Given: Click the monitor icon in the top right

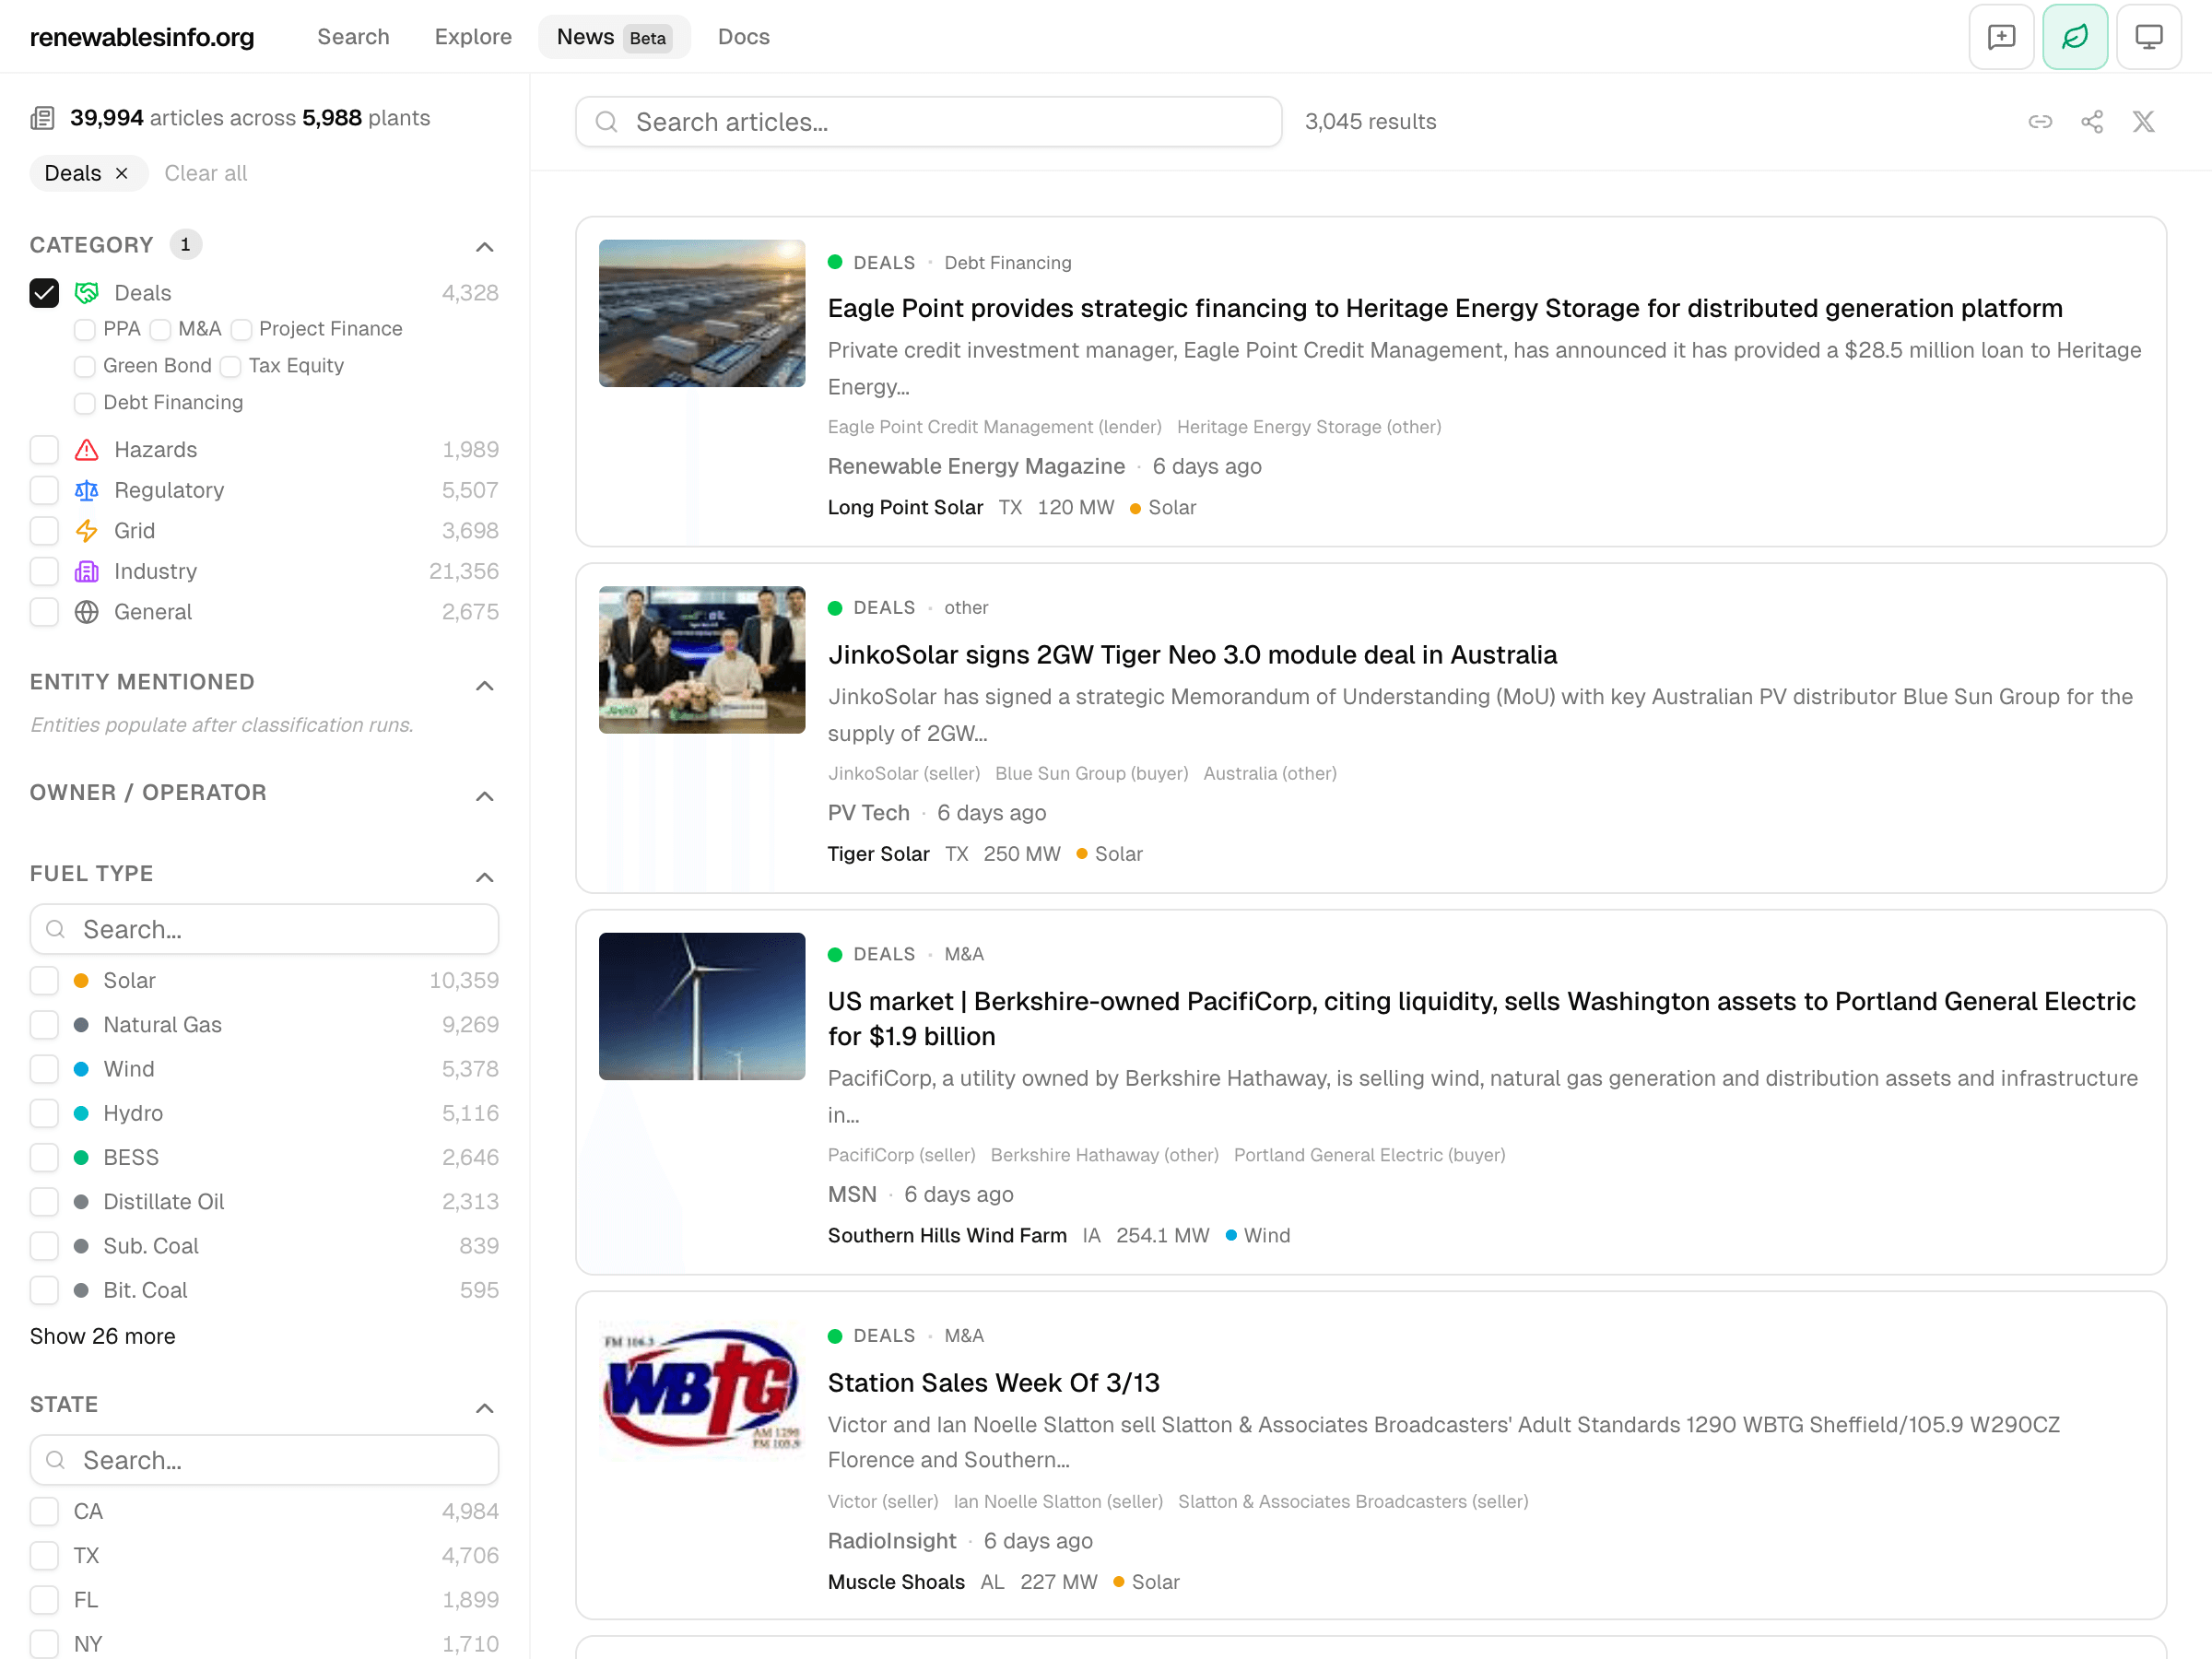Looking at the screenshot, I should (2148, 36).
